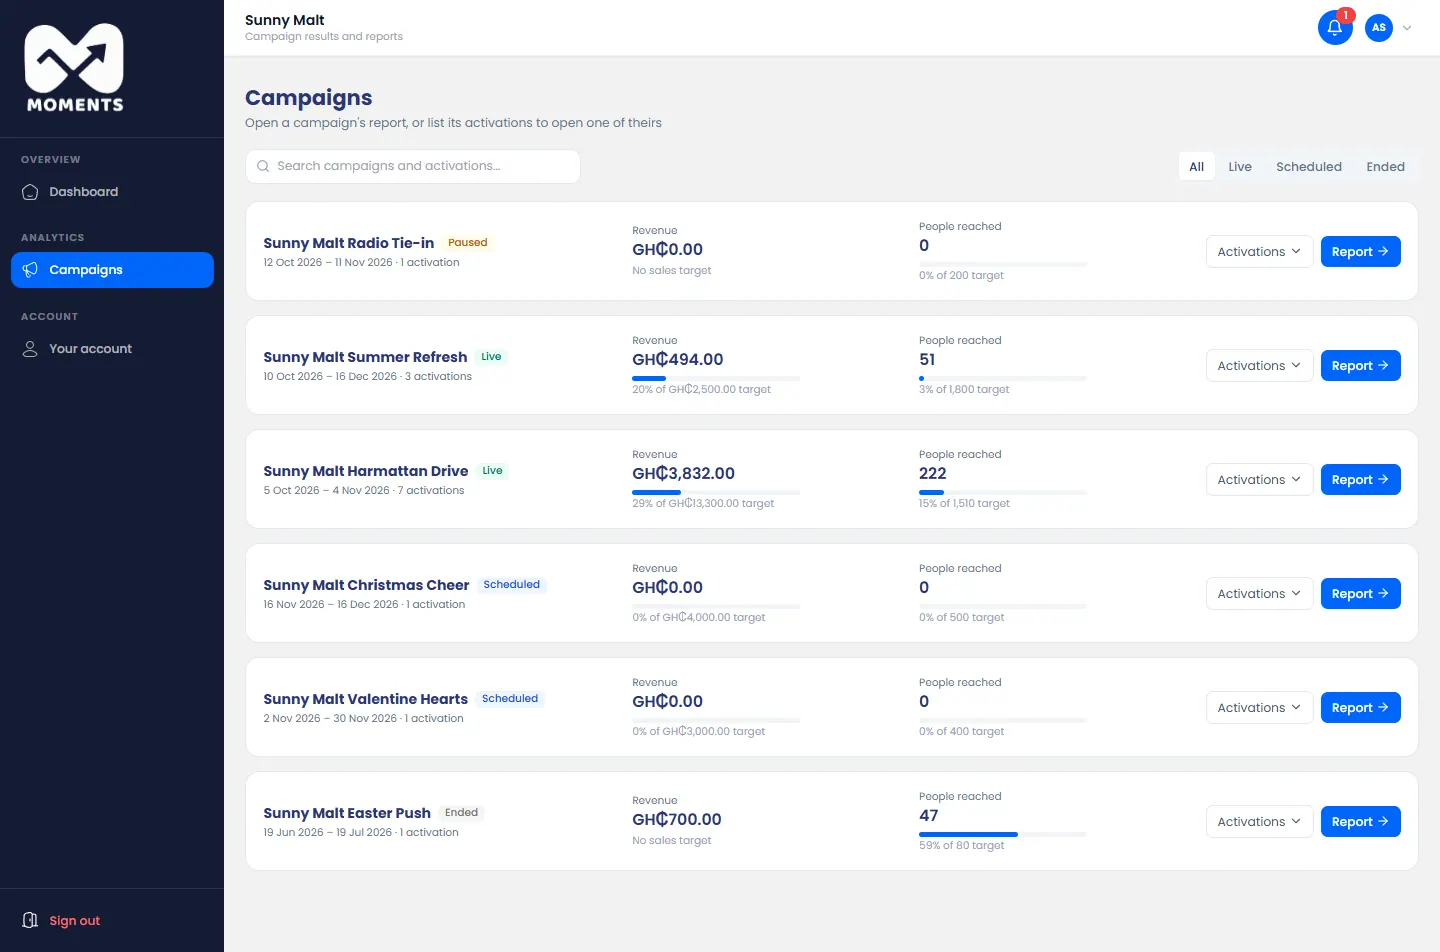Expand Activations for Harmattan Drive
Image resolution: width=1440 pixels, height=952 pixels.
(1259, 480)
